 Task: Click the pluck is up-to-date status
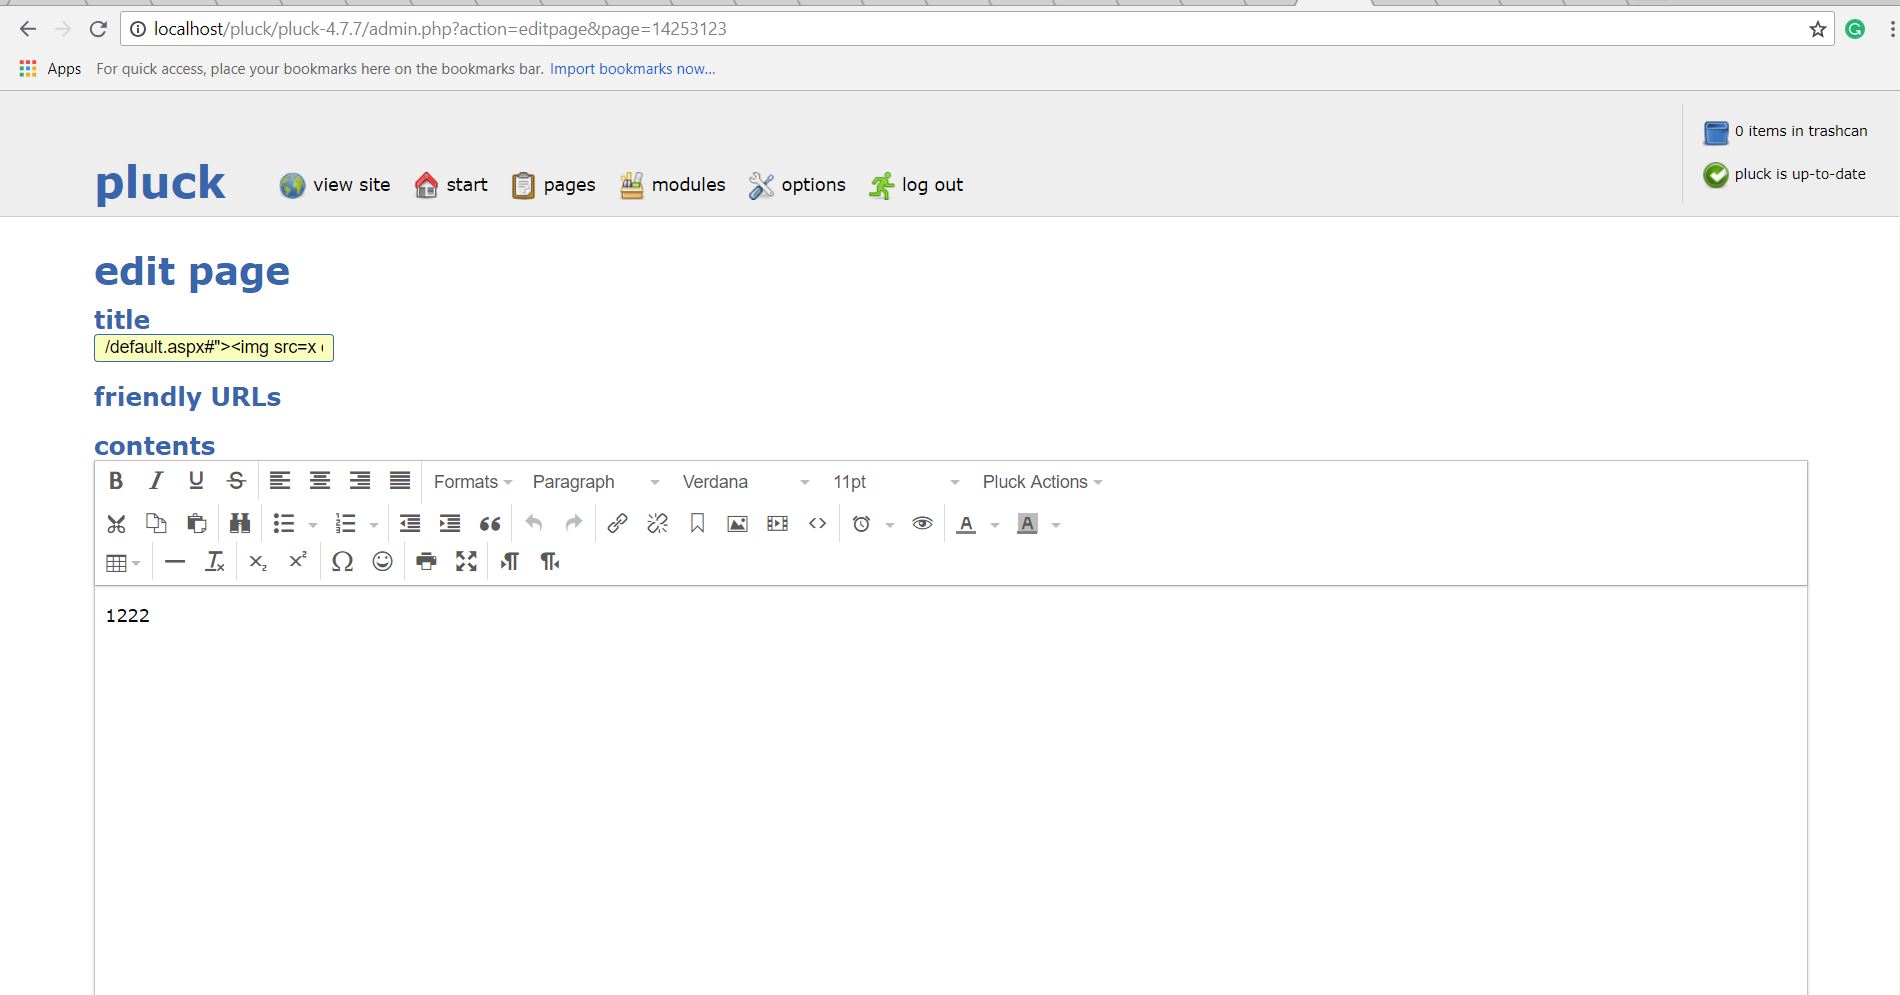pos(1784,174)
